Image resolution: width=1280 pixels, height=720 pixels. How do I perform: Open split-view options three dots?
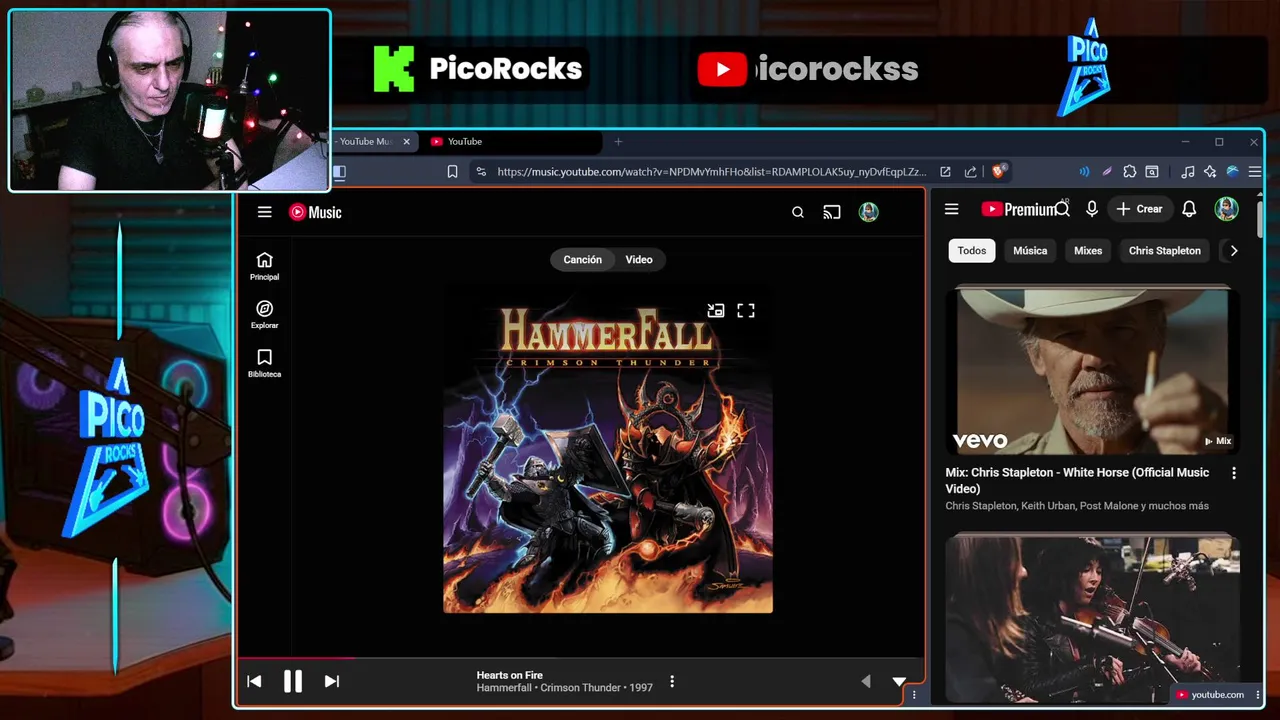pos(914,694)
